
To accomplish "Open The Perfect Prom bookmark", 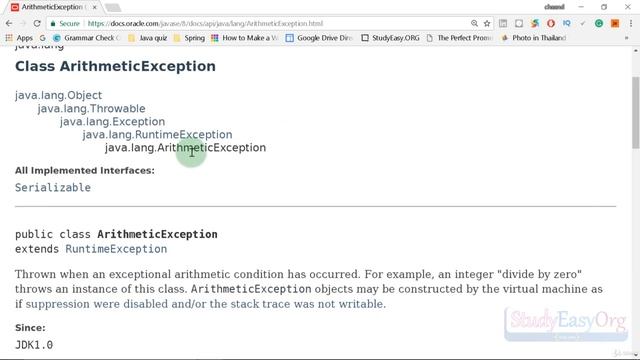I will point(459,38).
